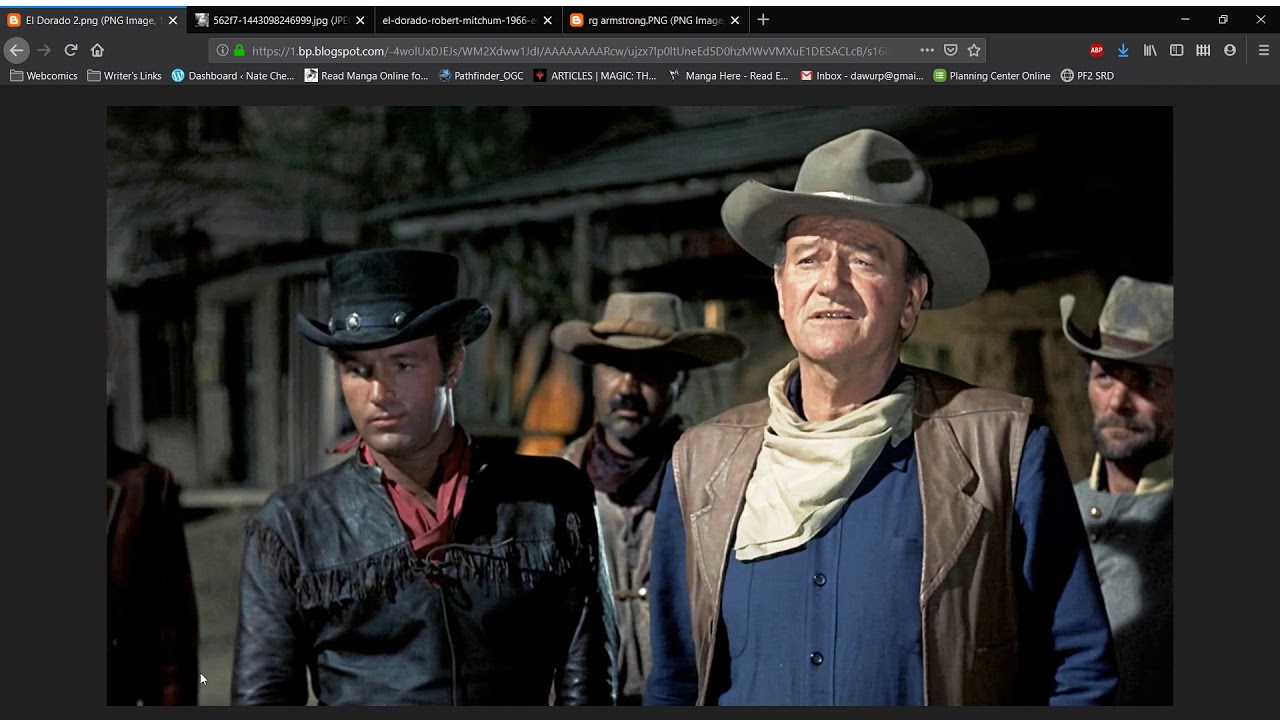Open the Firefox hamburger menu

tap(1263, 50)
